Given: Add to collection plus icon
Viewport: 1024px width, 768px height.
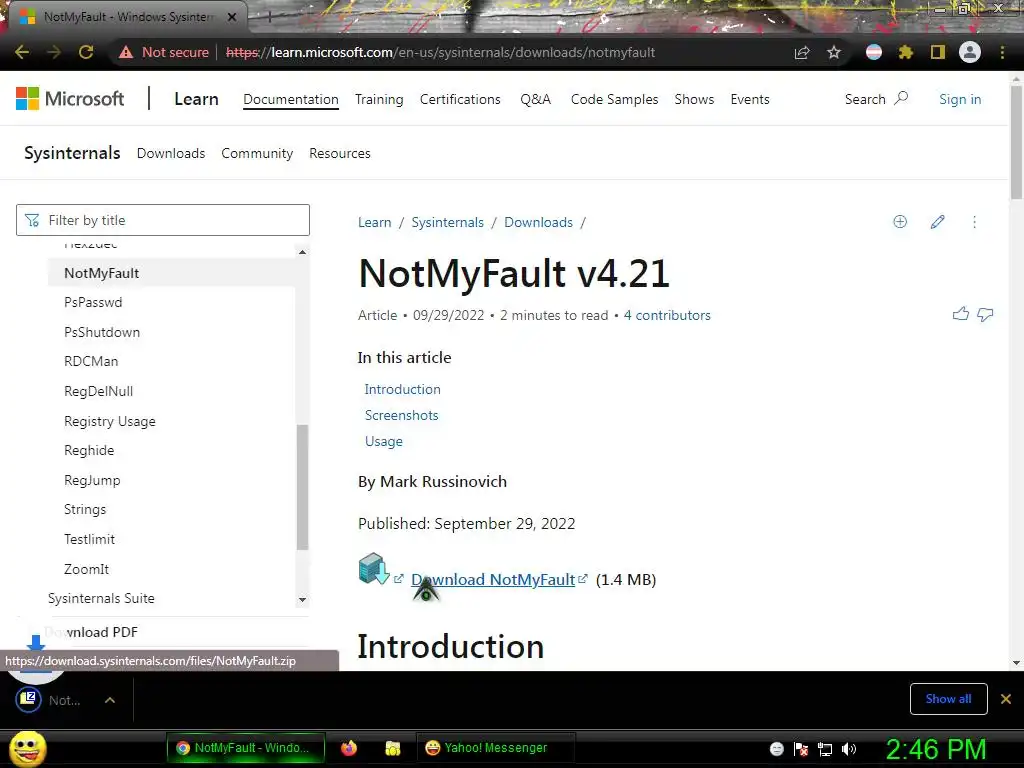Looking at the screenshot, I should click(x=900, y=222).
